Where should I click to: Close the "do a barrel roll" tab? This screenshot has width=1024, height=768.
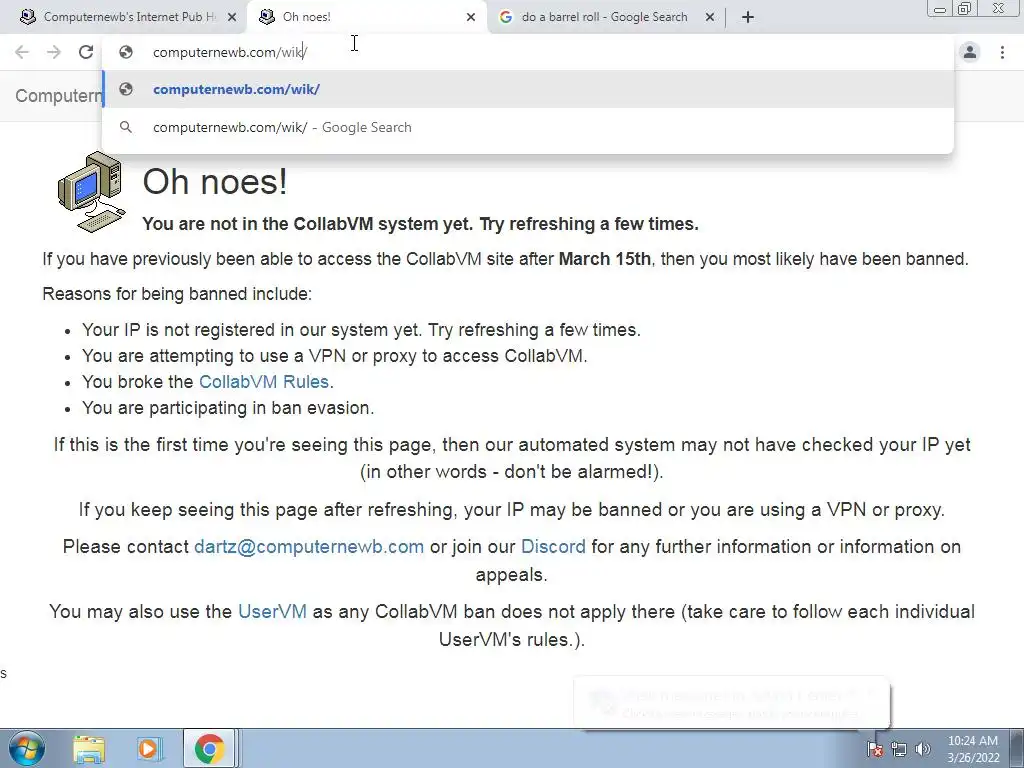click(x=710, y=18)
